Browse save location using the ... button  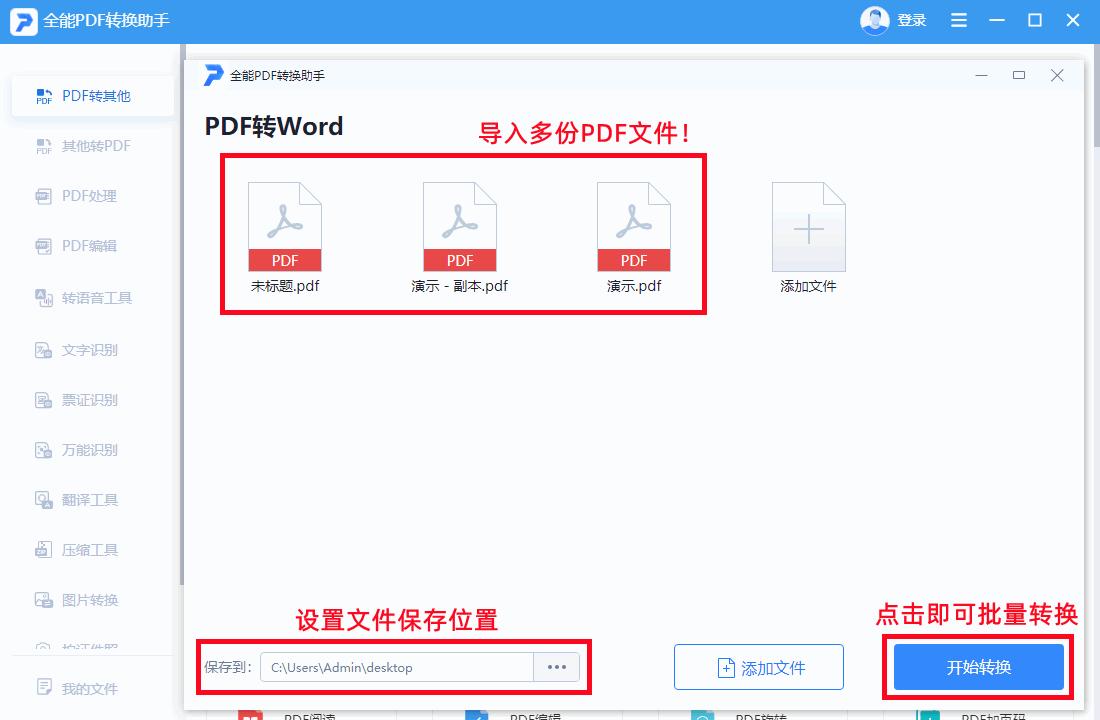point(557,666)
